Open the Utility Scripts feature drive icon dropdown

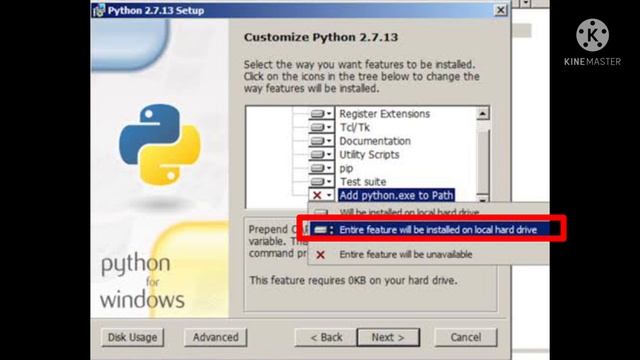[321, 155]
